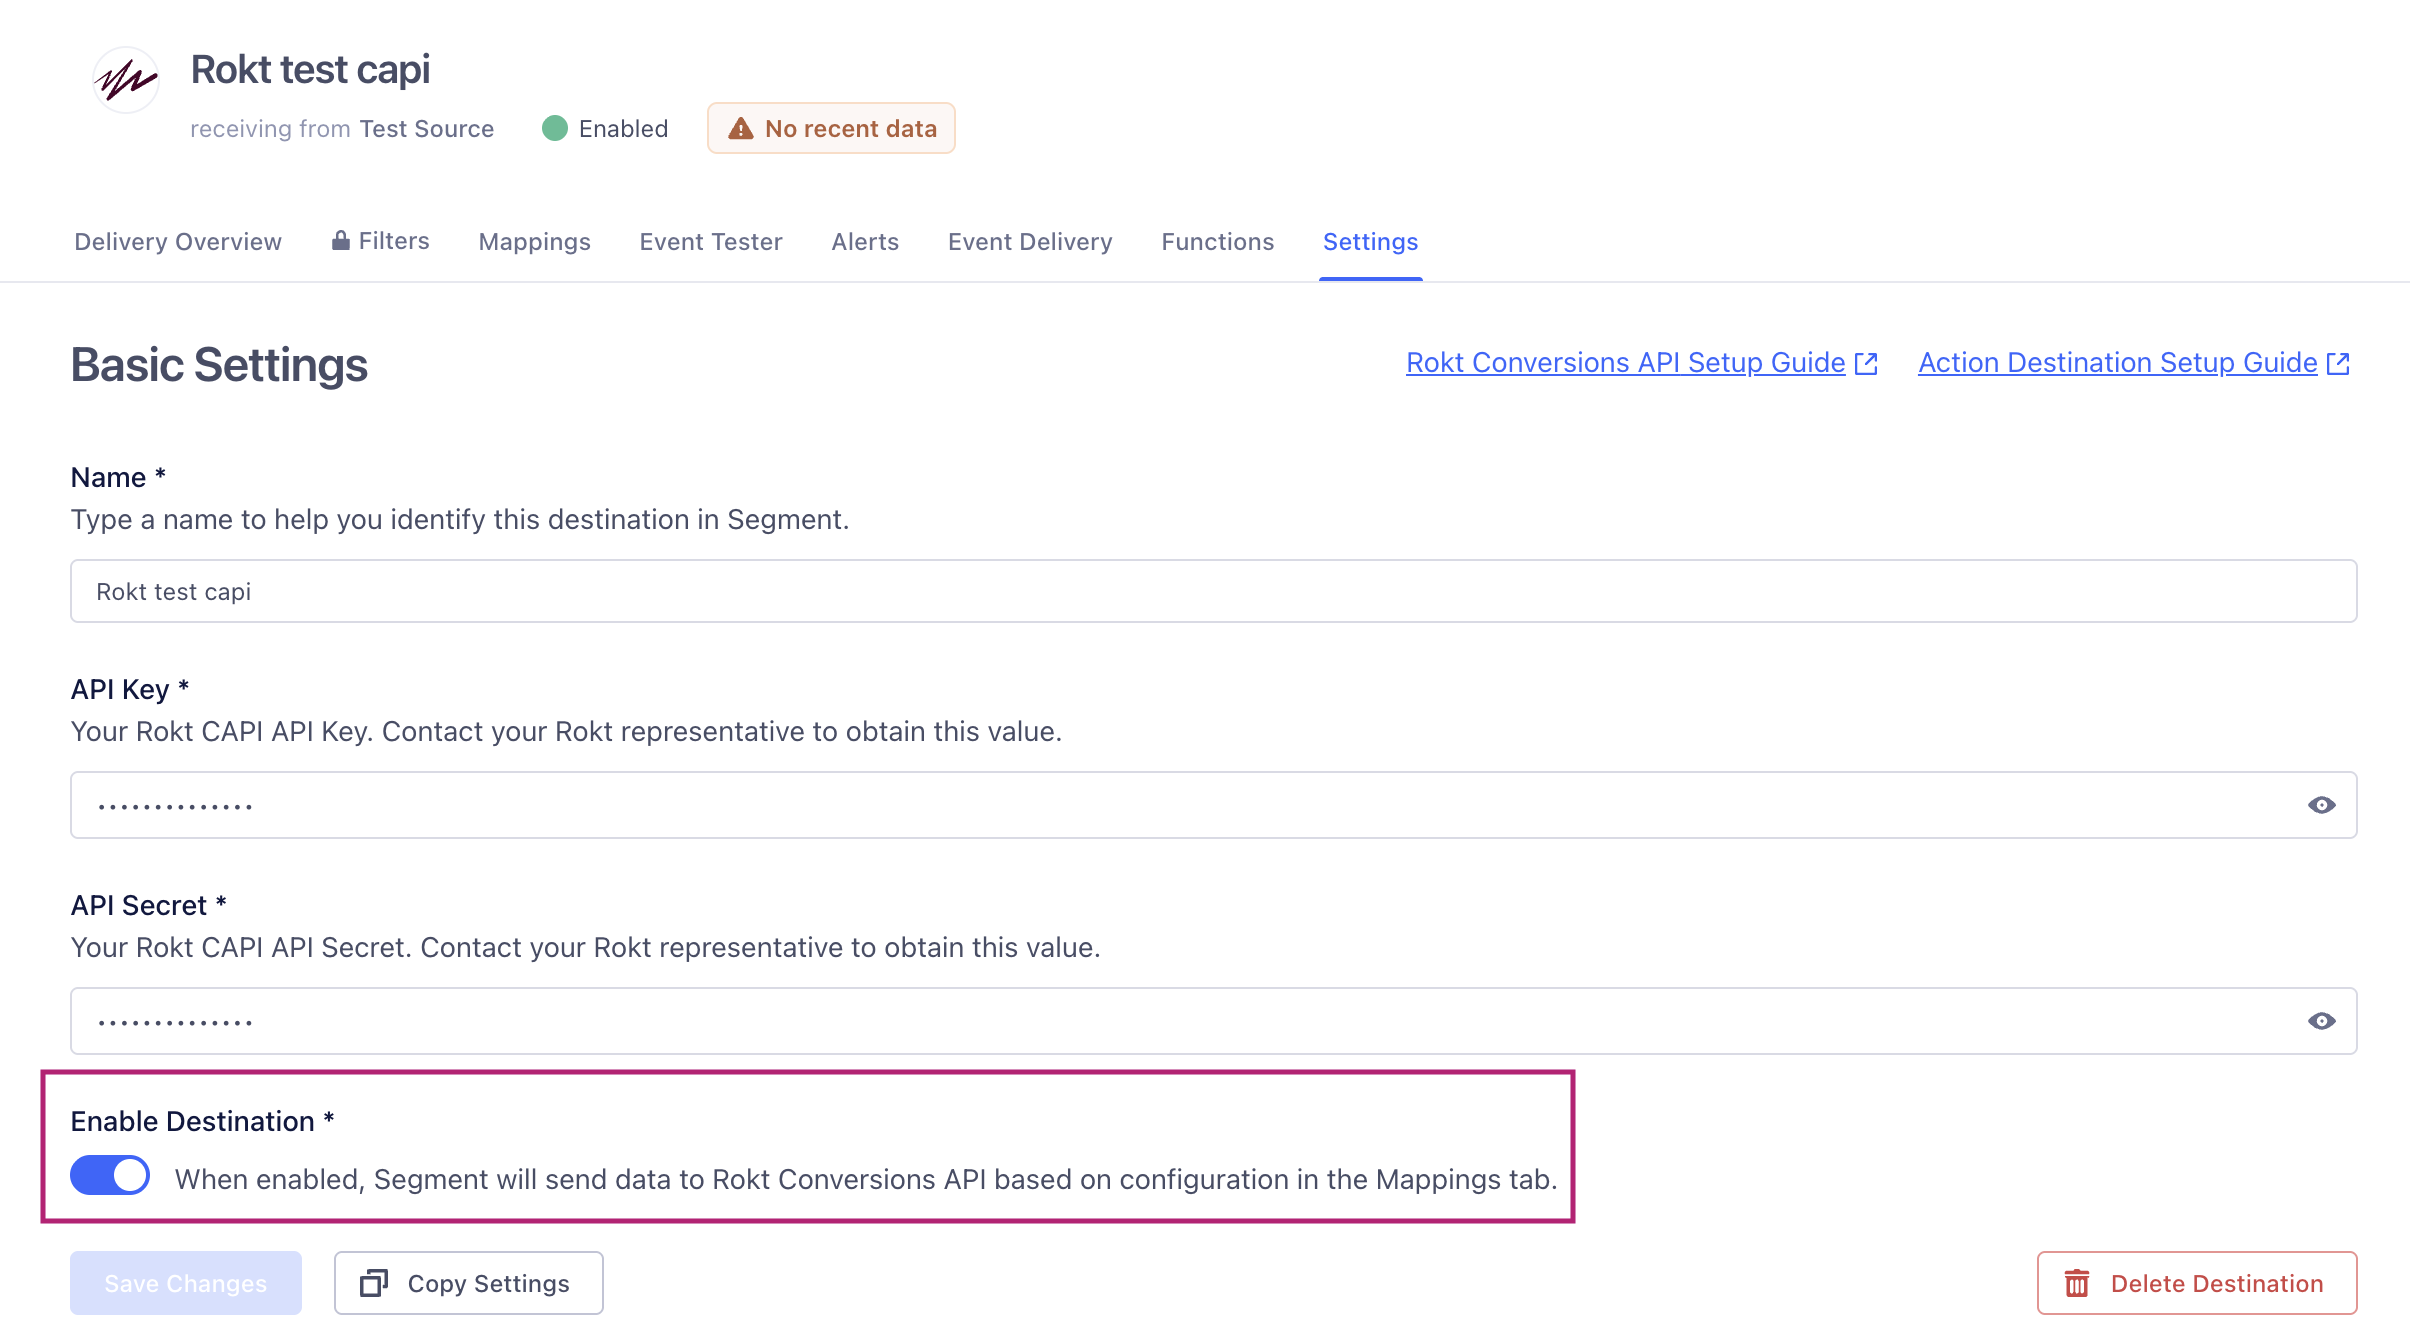The height and width of the screenshot is (1338, 2410).
Task: Click the Test Source link
Action: click(426, 129)
